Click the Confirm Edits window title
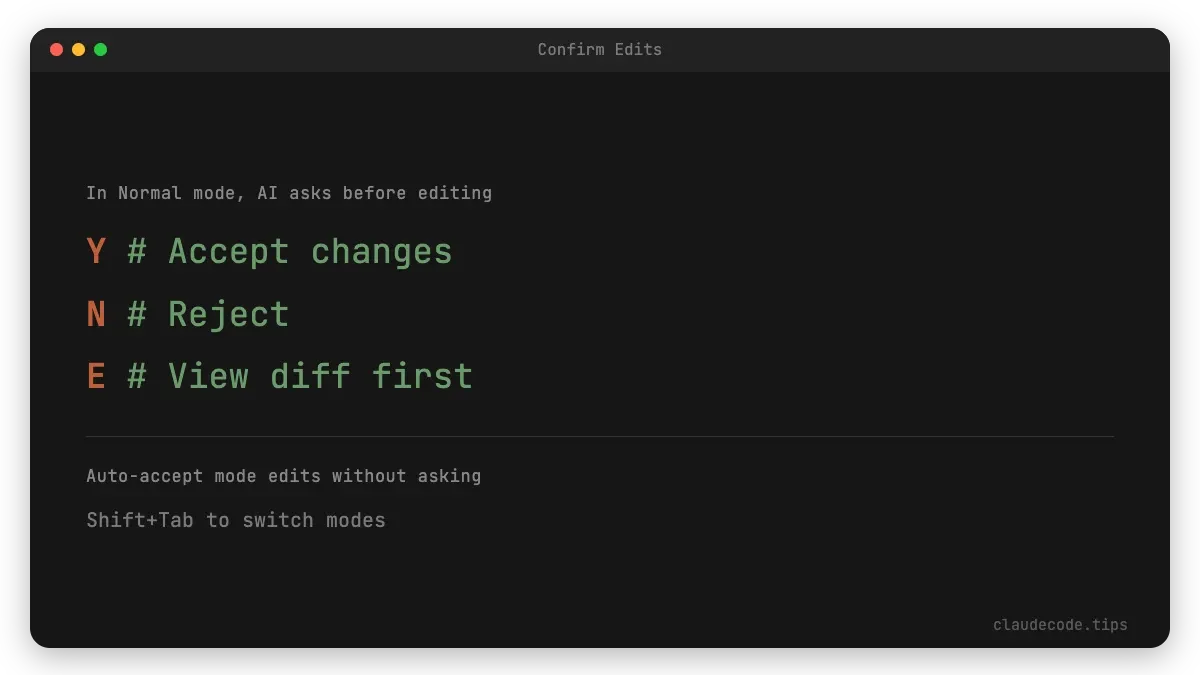Viewport: 1200px width, 675px height. coord(599,49)
